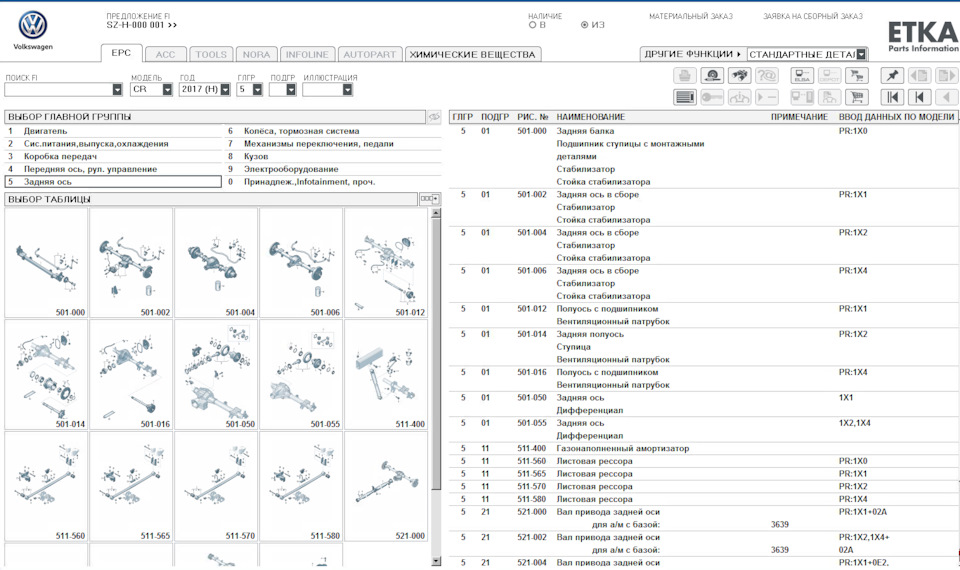The width and height of the screenshot is (960, 570).
Task: Click the question-mark email inquiry icon
Action: [x=767, y=75]
